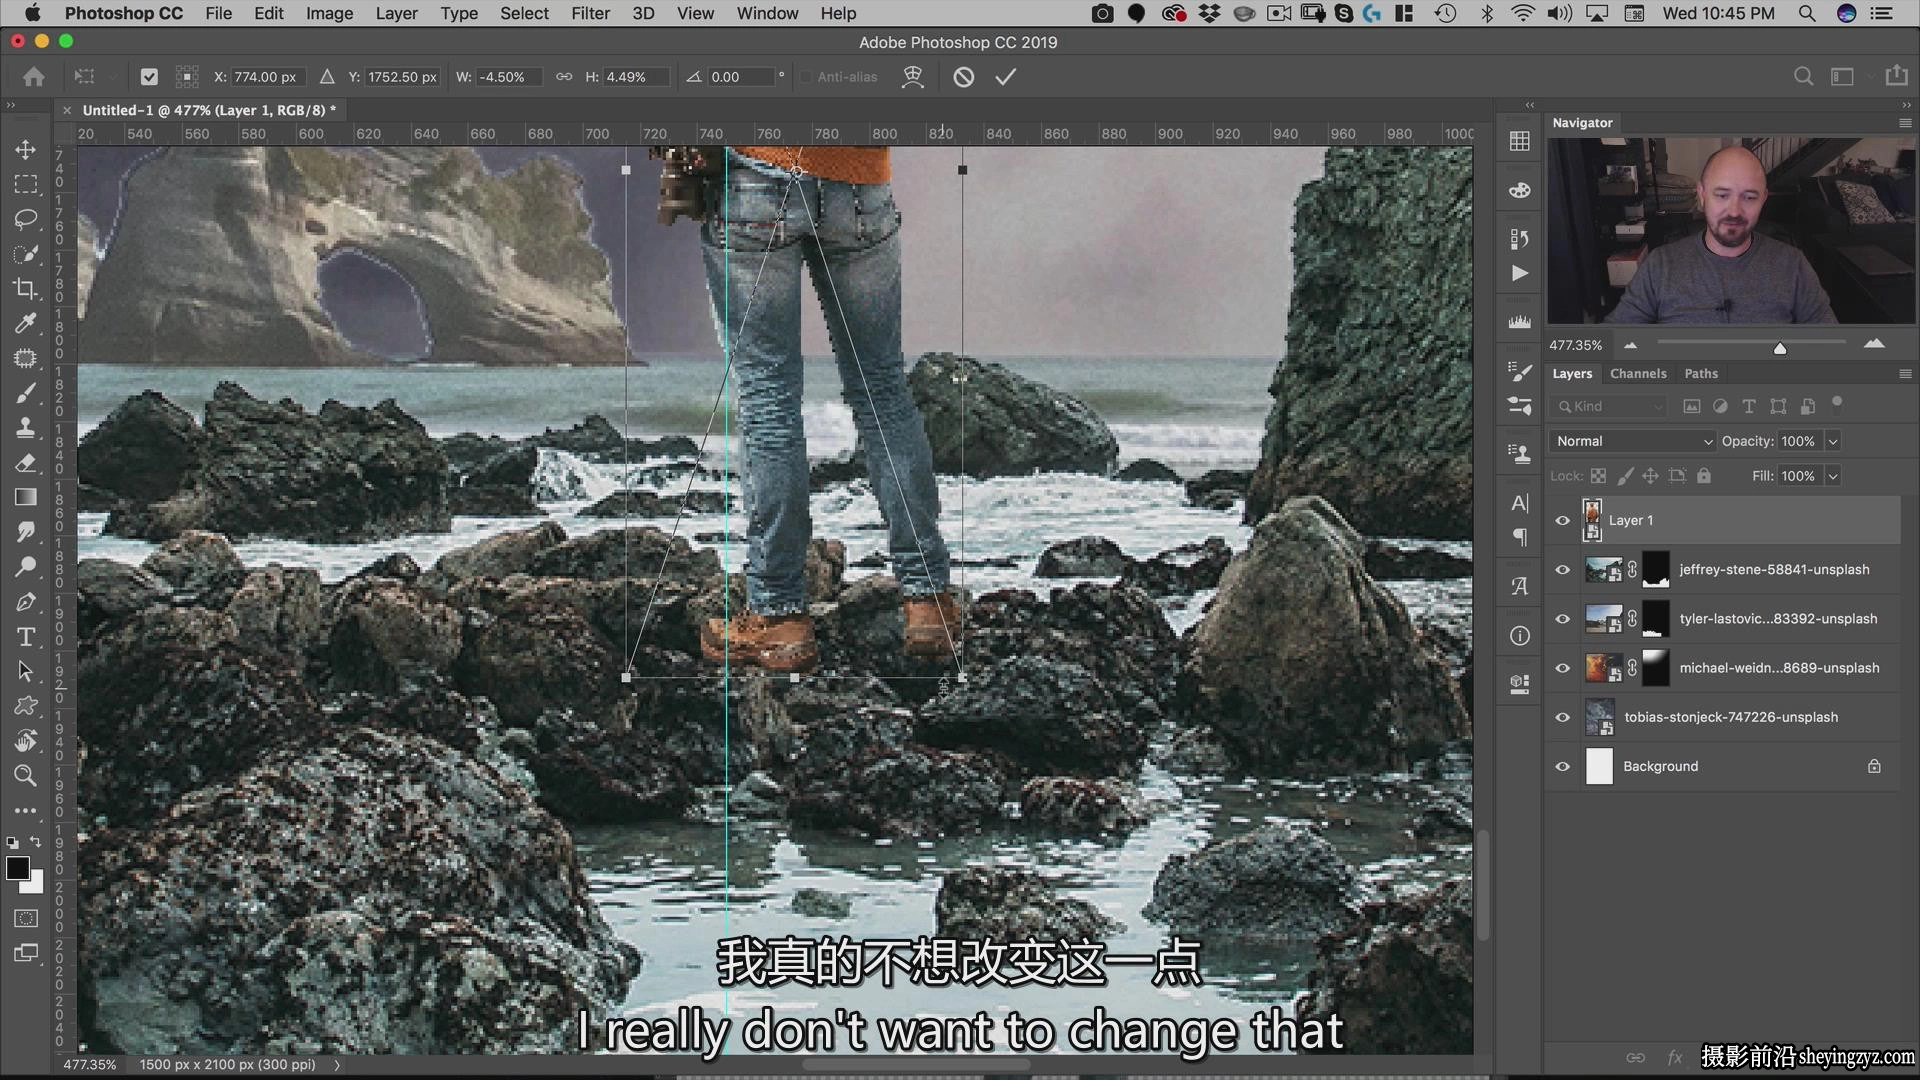Switch to warp mode icon in options bar

coord(912,77)
